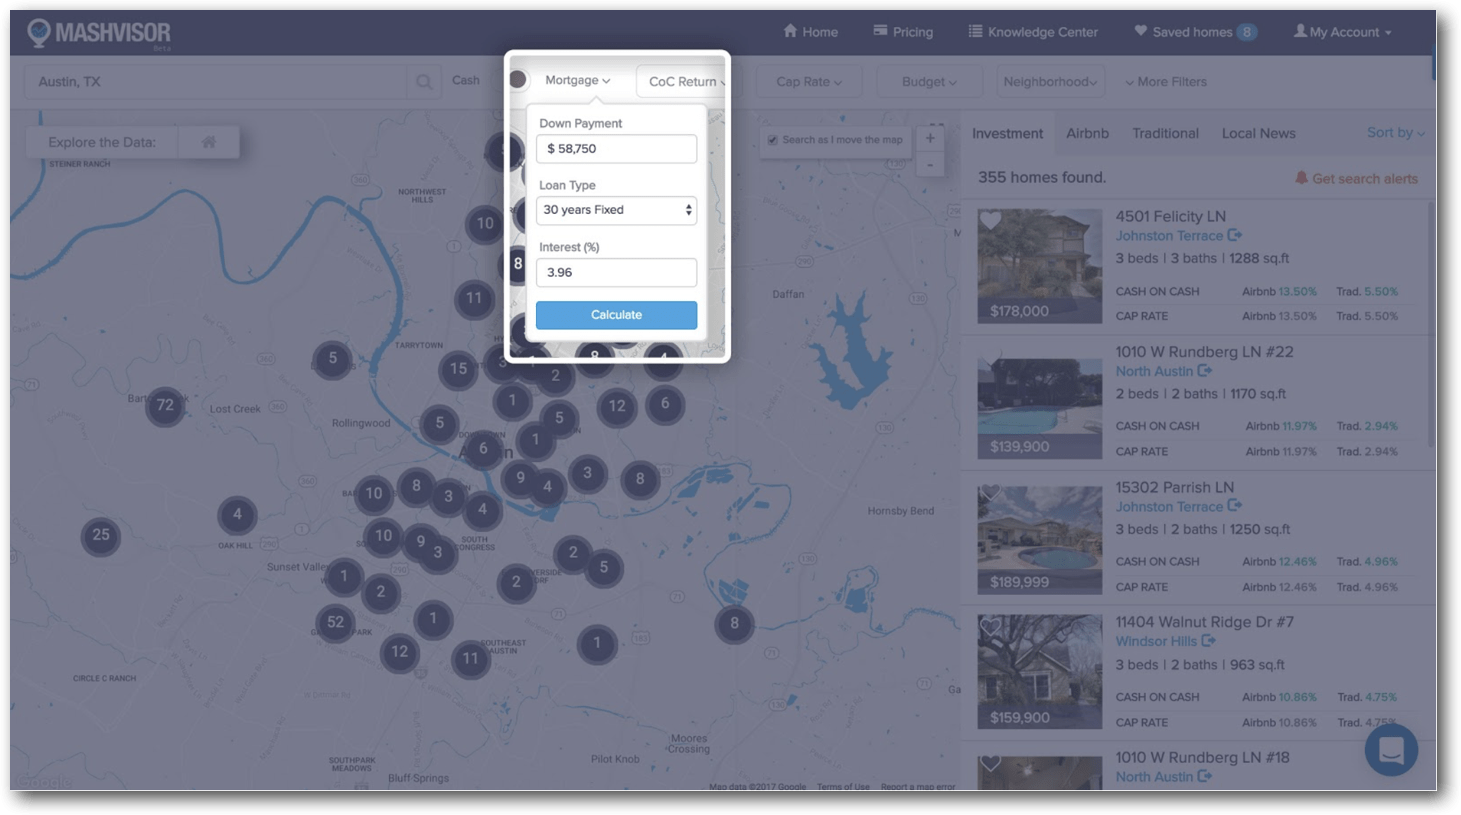
Task: Toggle the Mortgage switch
Action: click(518, 80)
